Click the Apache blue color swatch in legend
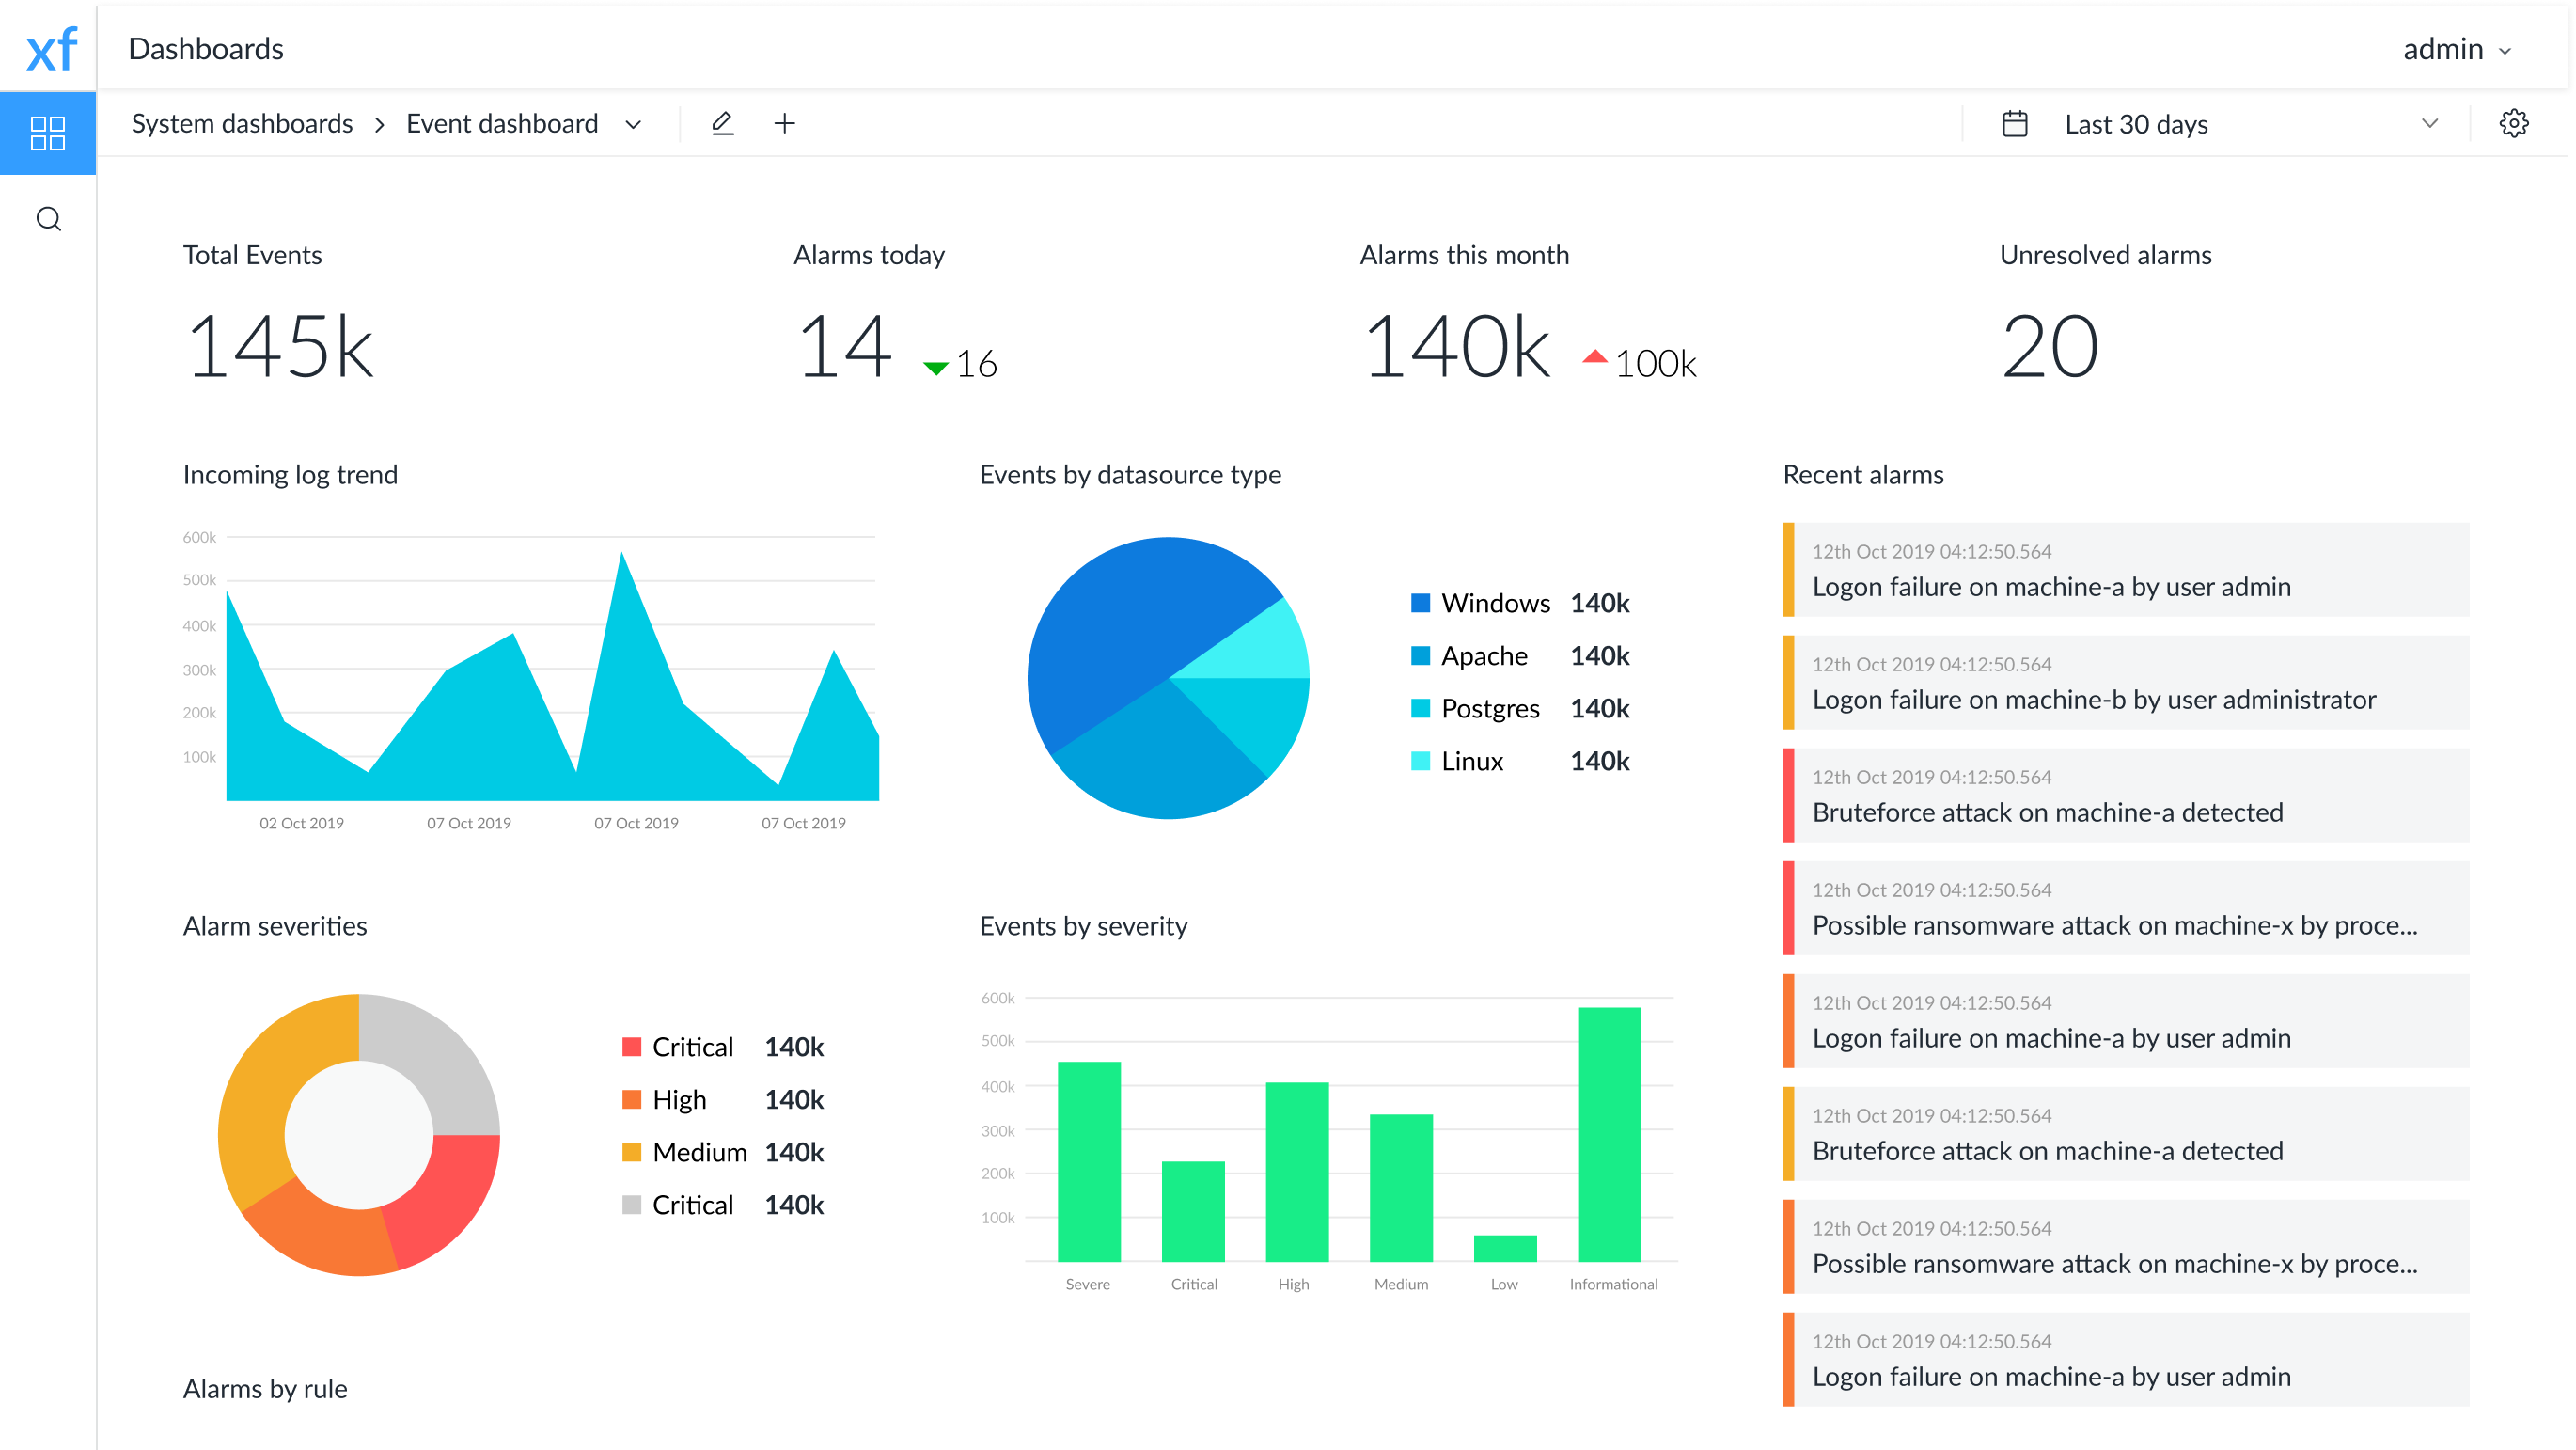This screenshot has height=1450, width=2576. click(x=1420, y=655)
